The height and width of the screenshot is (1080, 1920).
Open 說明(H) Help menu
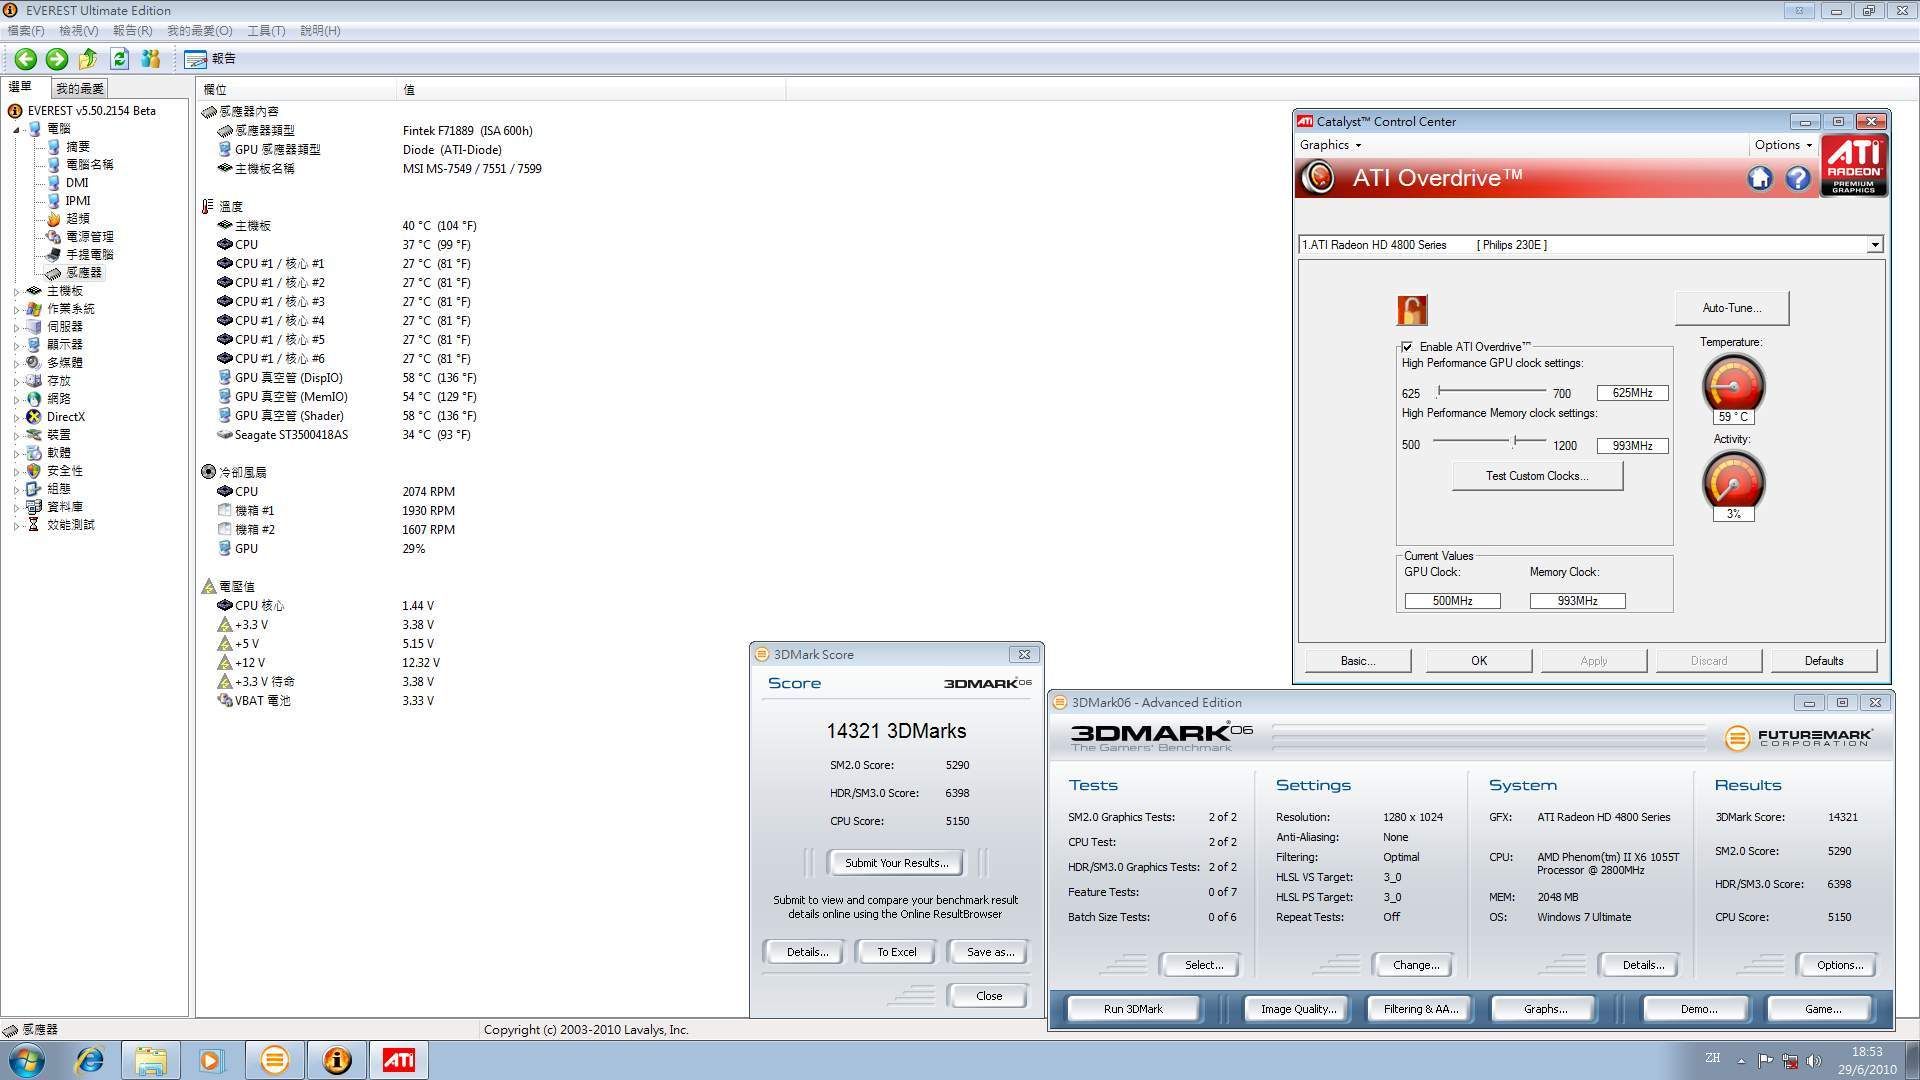pyautogui.click(x=320, y=31)
